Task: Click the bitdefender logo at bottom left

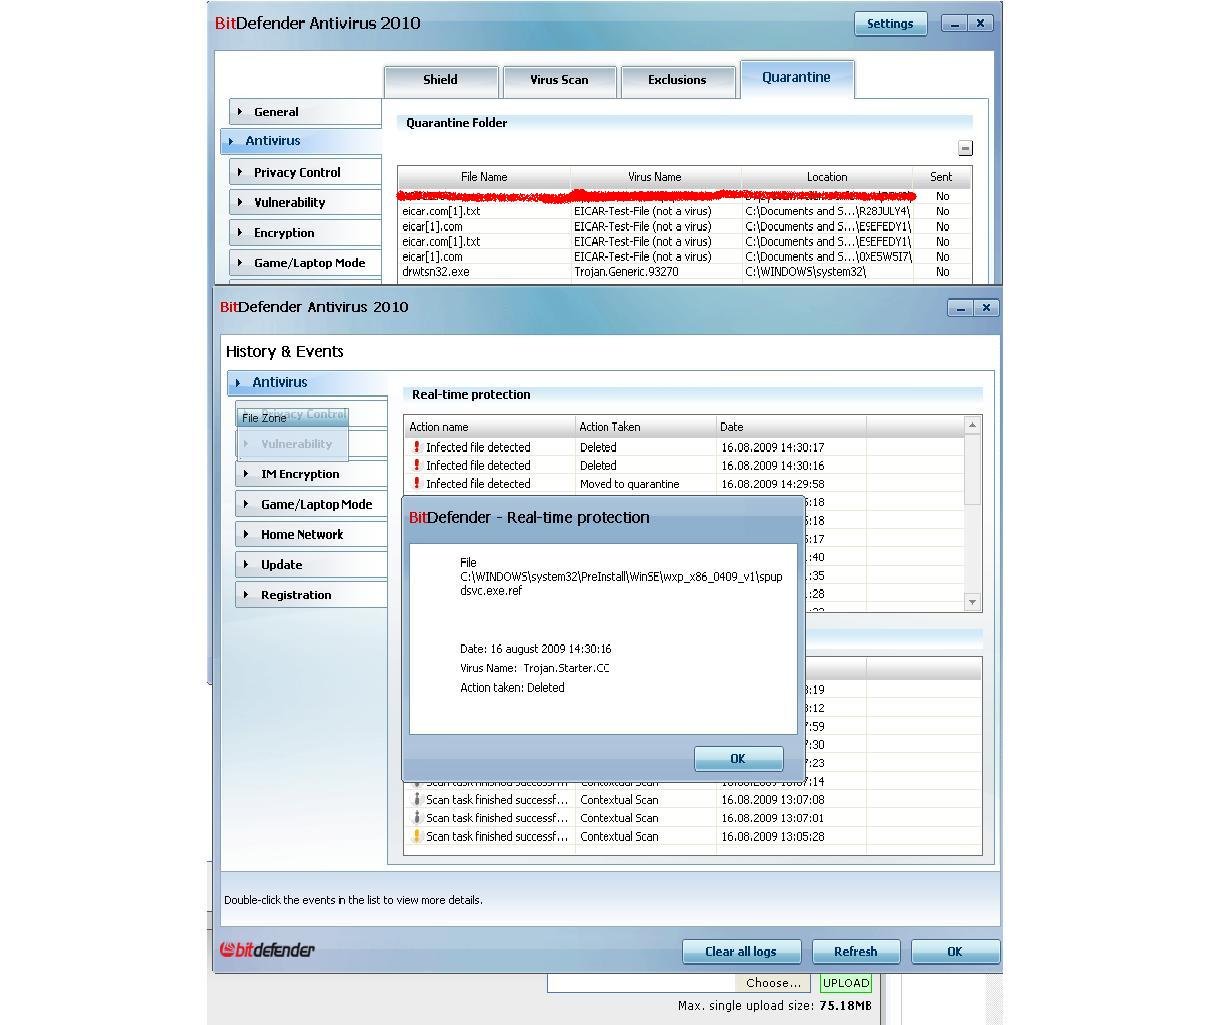Action: 267,950
